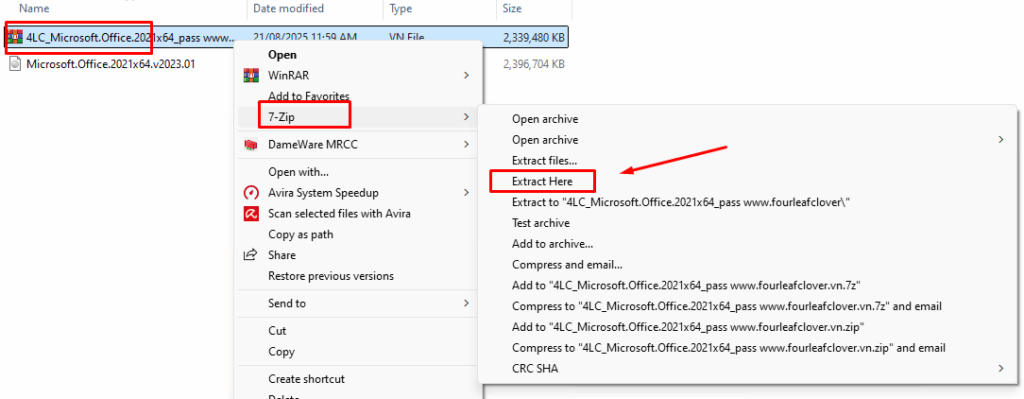Expand the WinRAR submenu arrow
This screenshot has width=1024, height=399.
coord(466,75)
